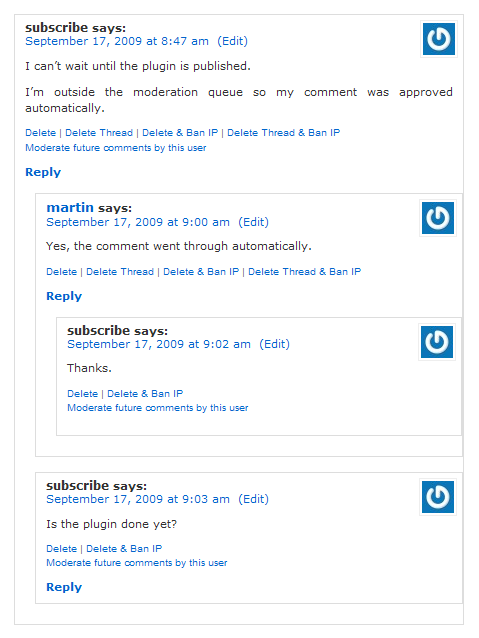This screenshot has width=479, height=638.
Task: Delete & Ban IP on the 'Thanks.' comment
Action: 145,394
